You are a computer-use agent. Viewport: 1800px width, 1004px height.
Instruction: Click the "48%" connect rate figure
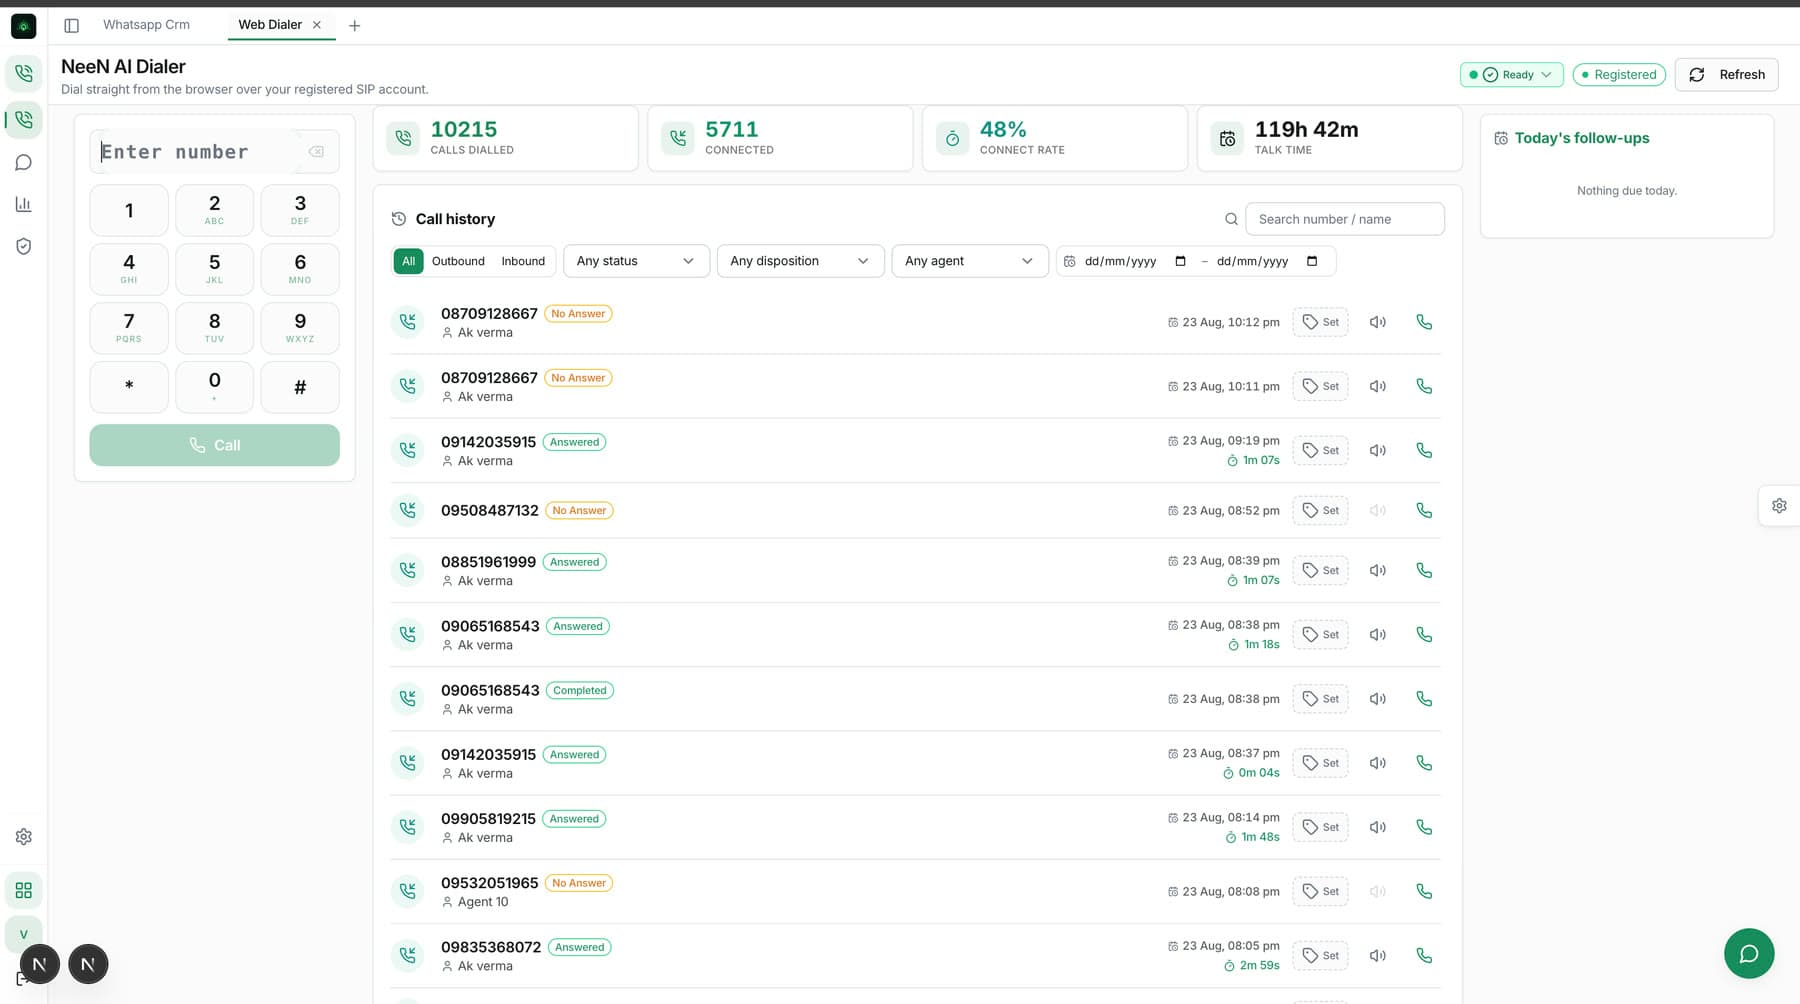[x=1003, y=129]
